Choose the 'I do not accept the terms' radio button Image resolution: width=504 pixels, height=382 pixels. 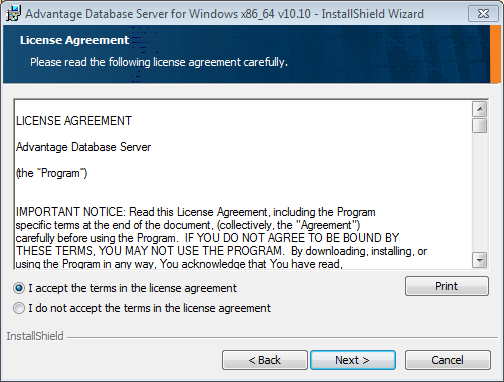point(19,308)
